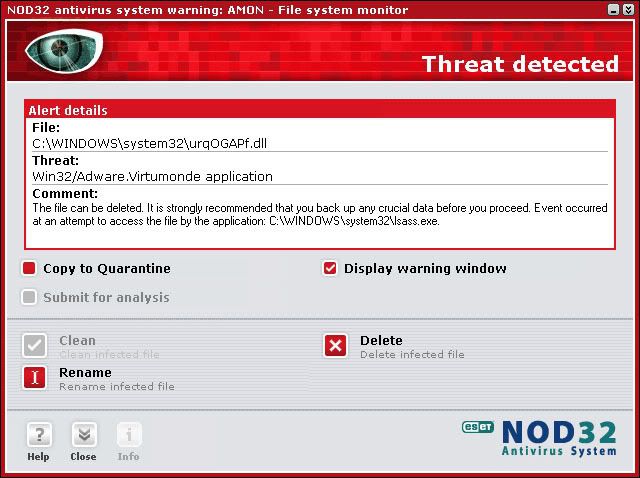640x478 pixels.
Task: Toggle the Copy to Quarantine checkbox
Action: click(29, 269)
